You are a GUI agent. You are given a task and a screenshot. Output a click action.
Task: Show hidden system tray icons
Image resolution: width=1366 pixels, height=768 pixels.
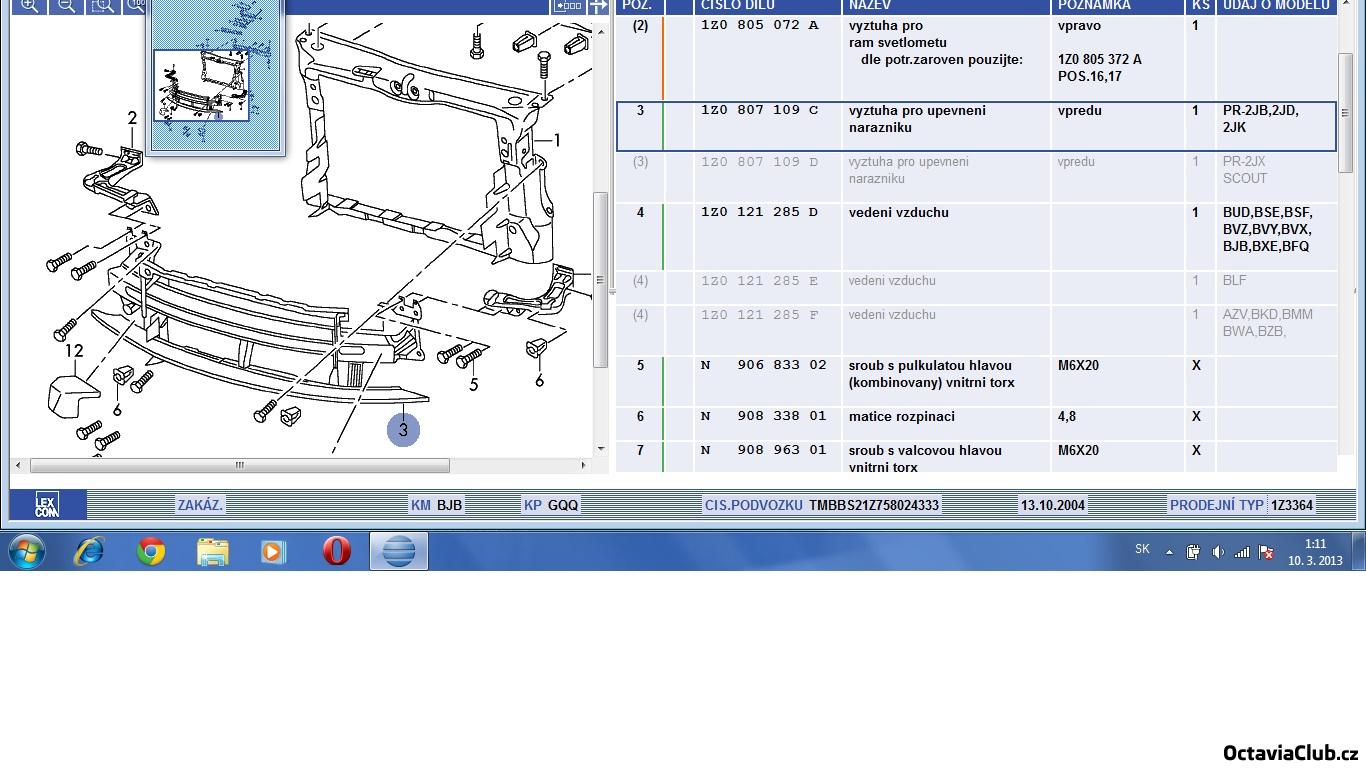[x=1169, y=552]
